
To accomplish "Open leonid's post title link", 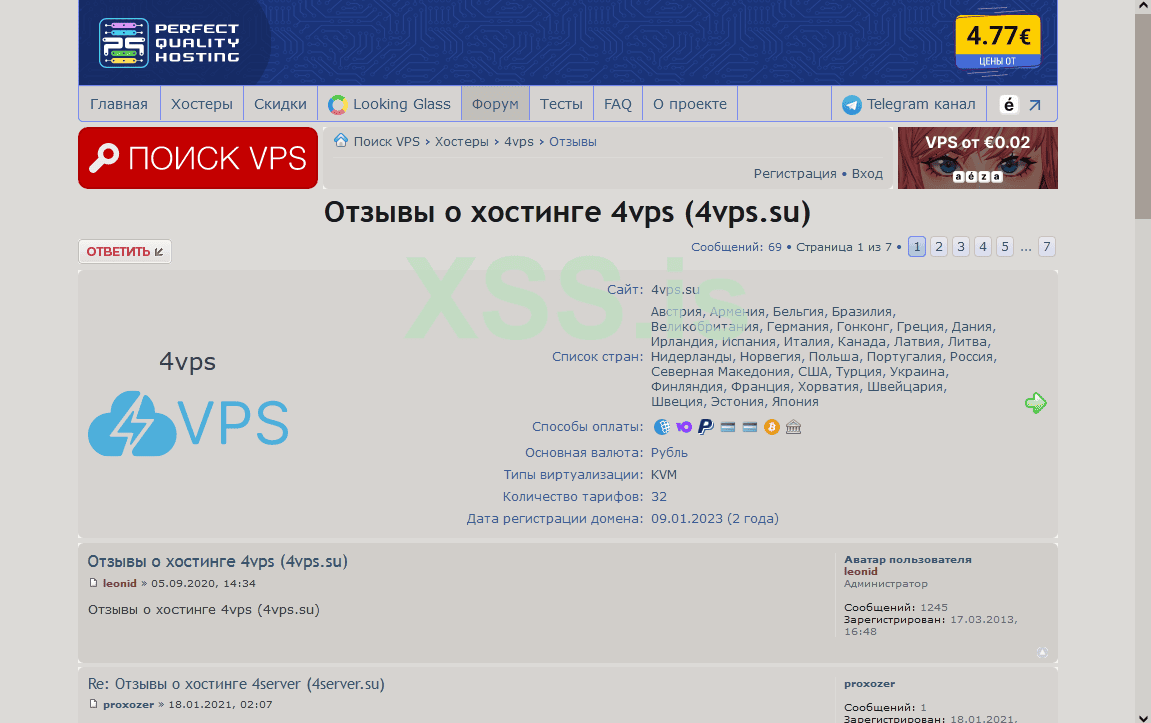I will coord(218,562).
